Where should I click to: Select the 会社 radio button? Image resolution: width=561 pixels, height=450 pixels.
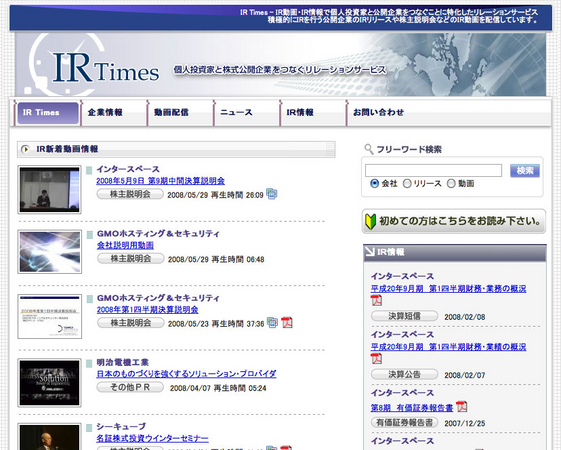[374, 184]
